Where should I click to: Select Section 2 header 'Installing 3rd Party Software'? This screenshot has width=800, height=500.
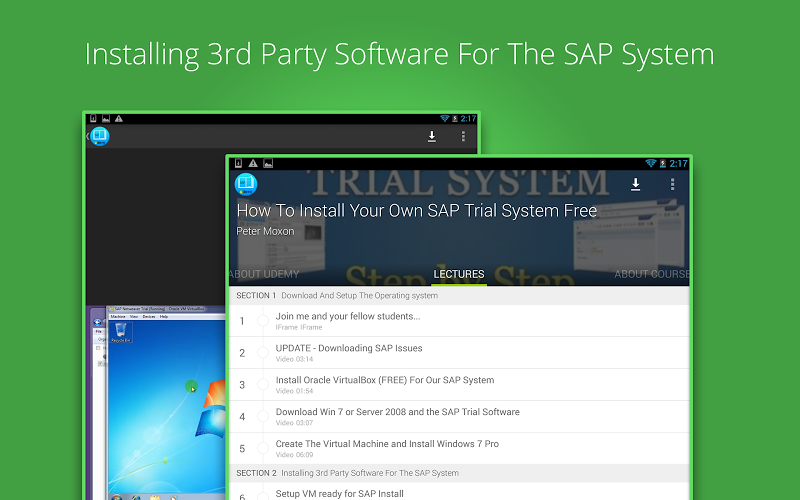point(459,473)
